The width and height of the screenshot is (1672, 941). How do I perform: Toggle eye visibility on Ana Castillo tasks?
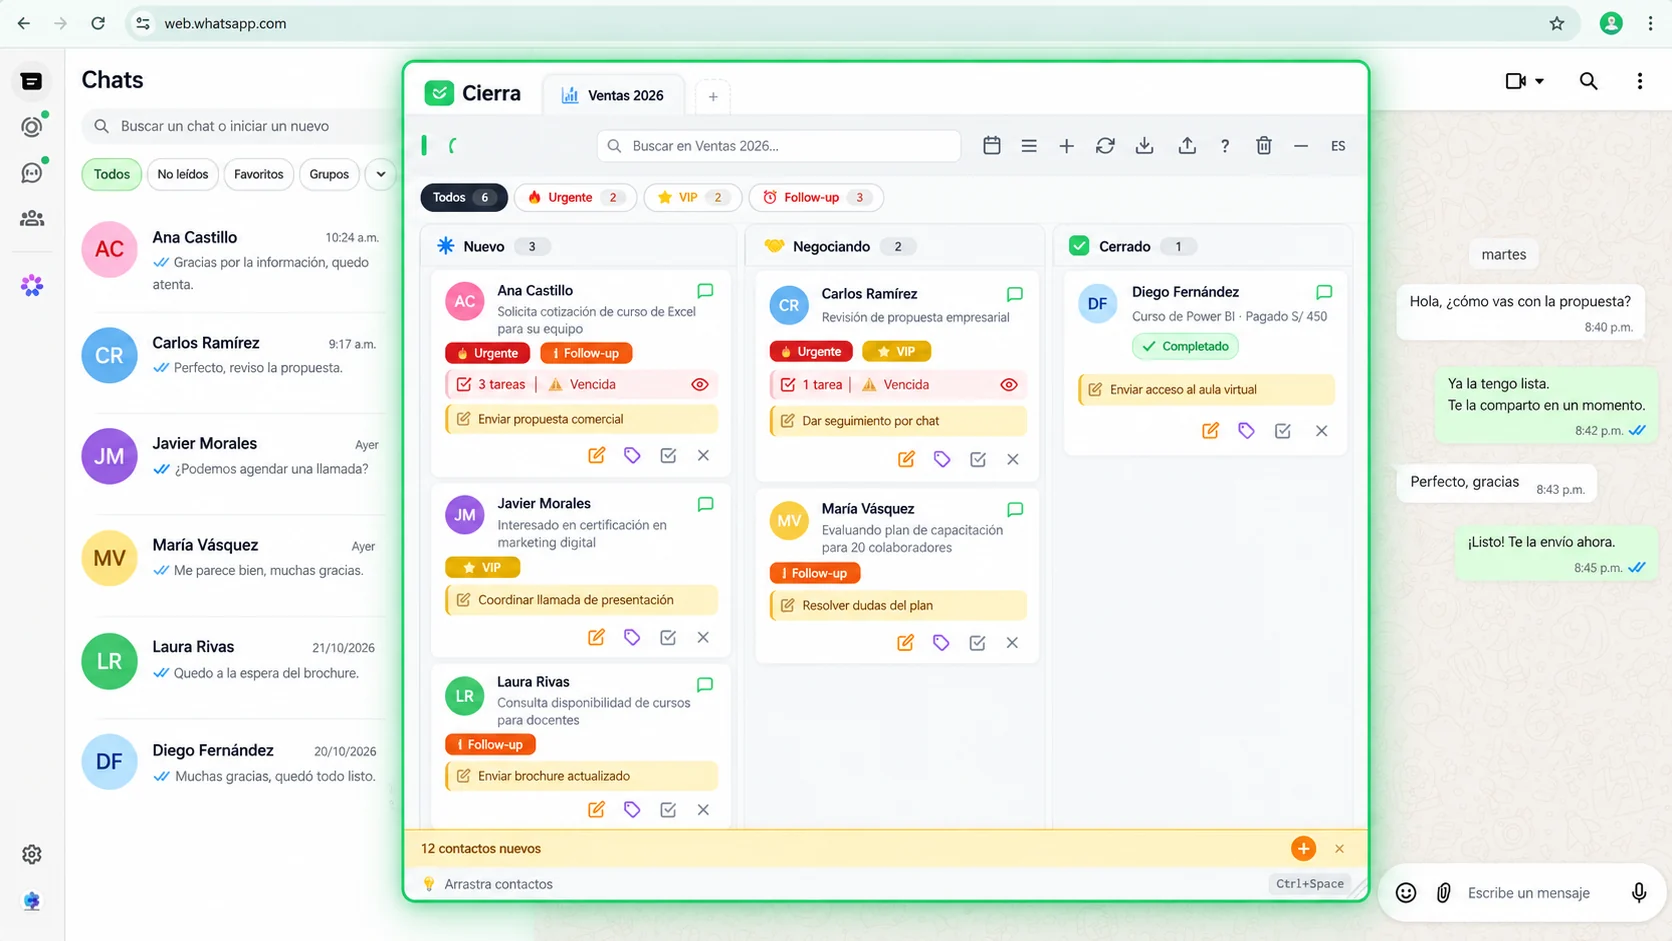click(x=700, y=384)
